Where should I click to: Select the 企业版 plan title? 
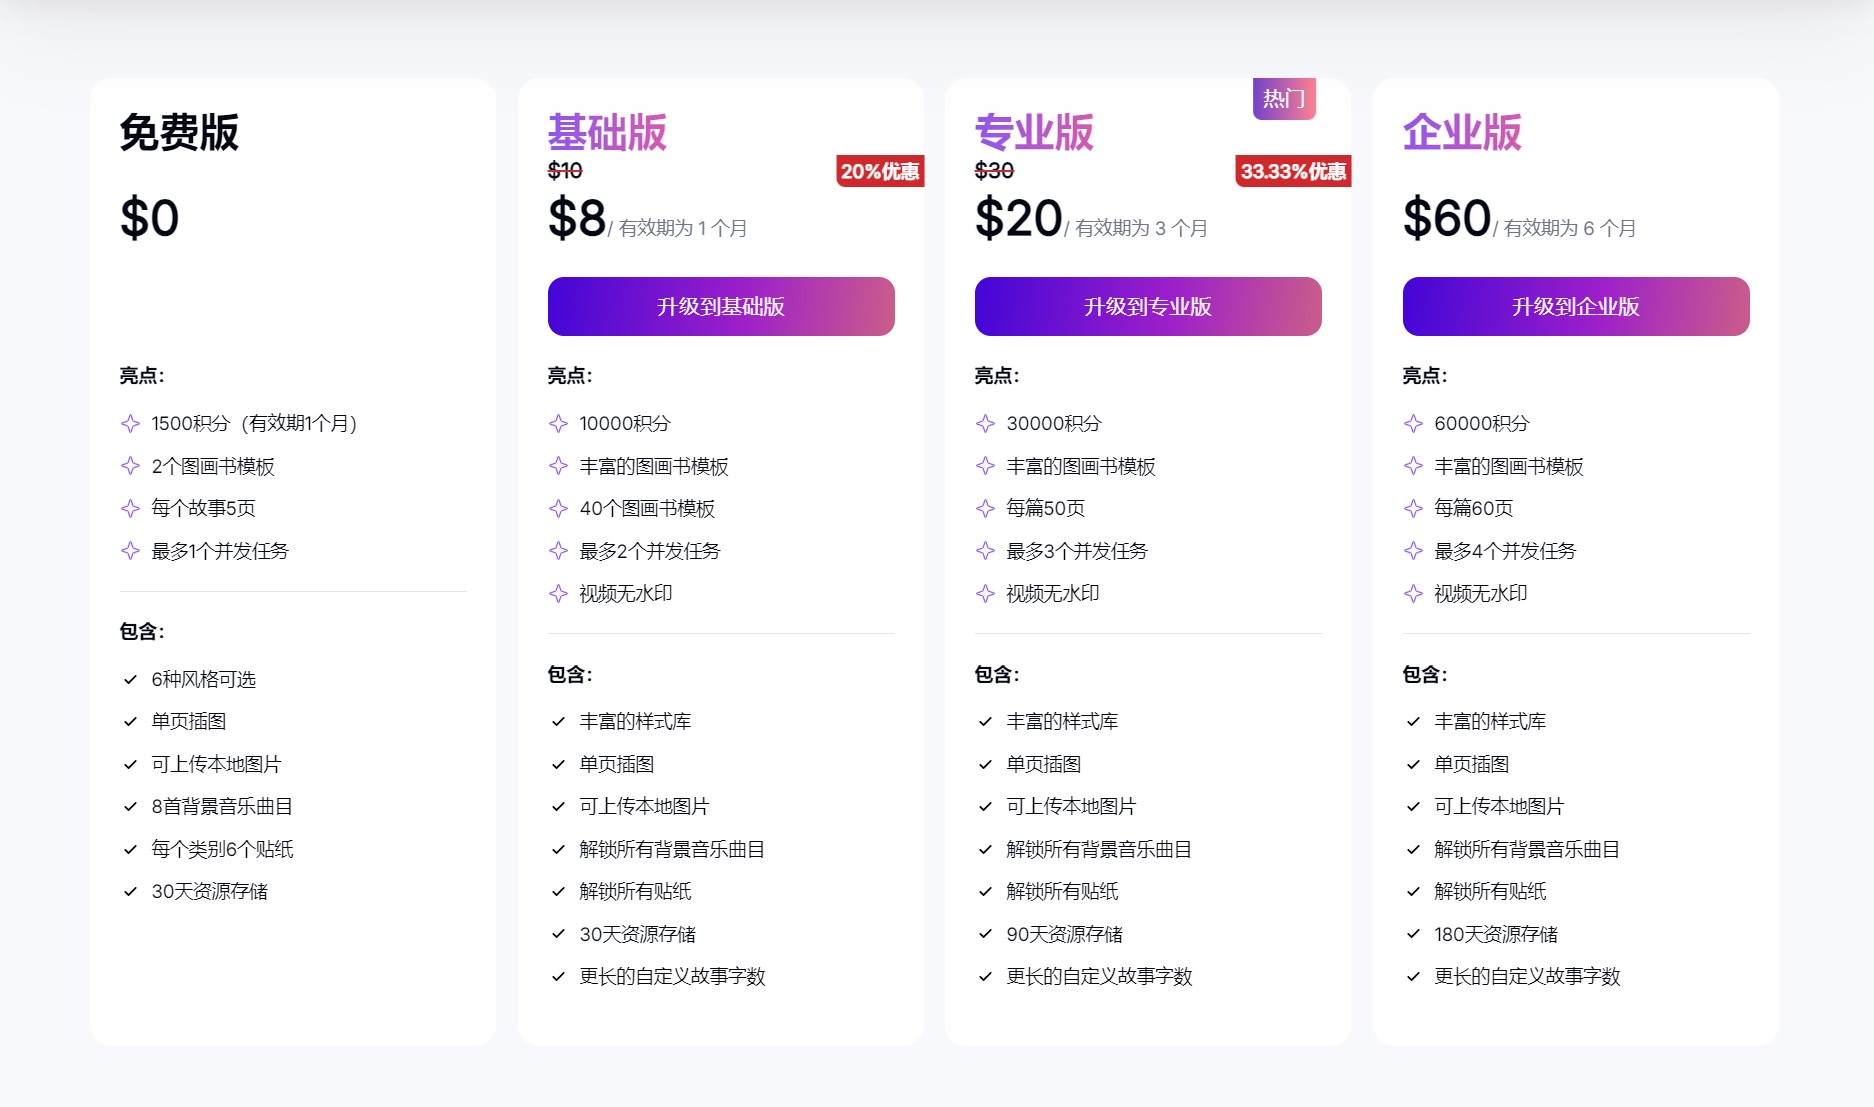pos(1461,131)
